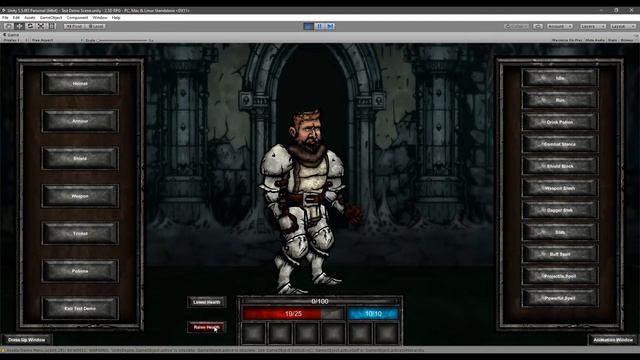The height and width of the screenshot is (360, 640).
Task: Open the Account dropdown
Action: point(560,26)
